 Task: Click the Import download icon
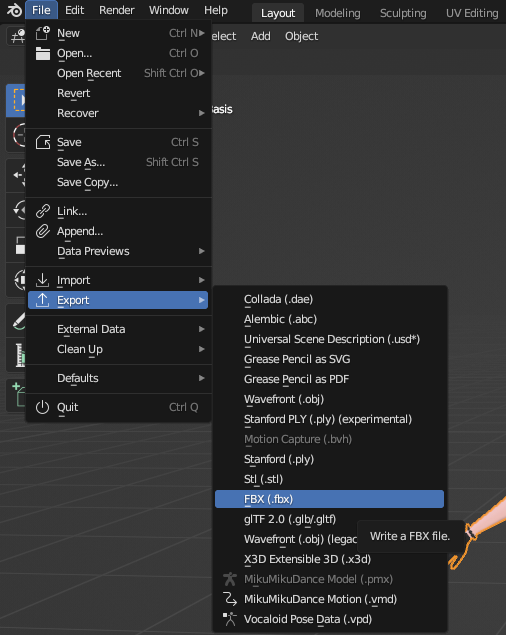[x=43, y=280]
